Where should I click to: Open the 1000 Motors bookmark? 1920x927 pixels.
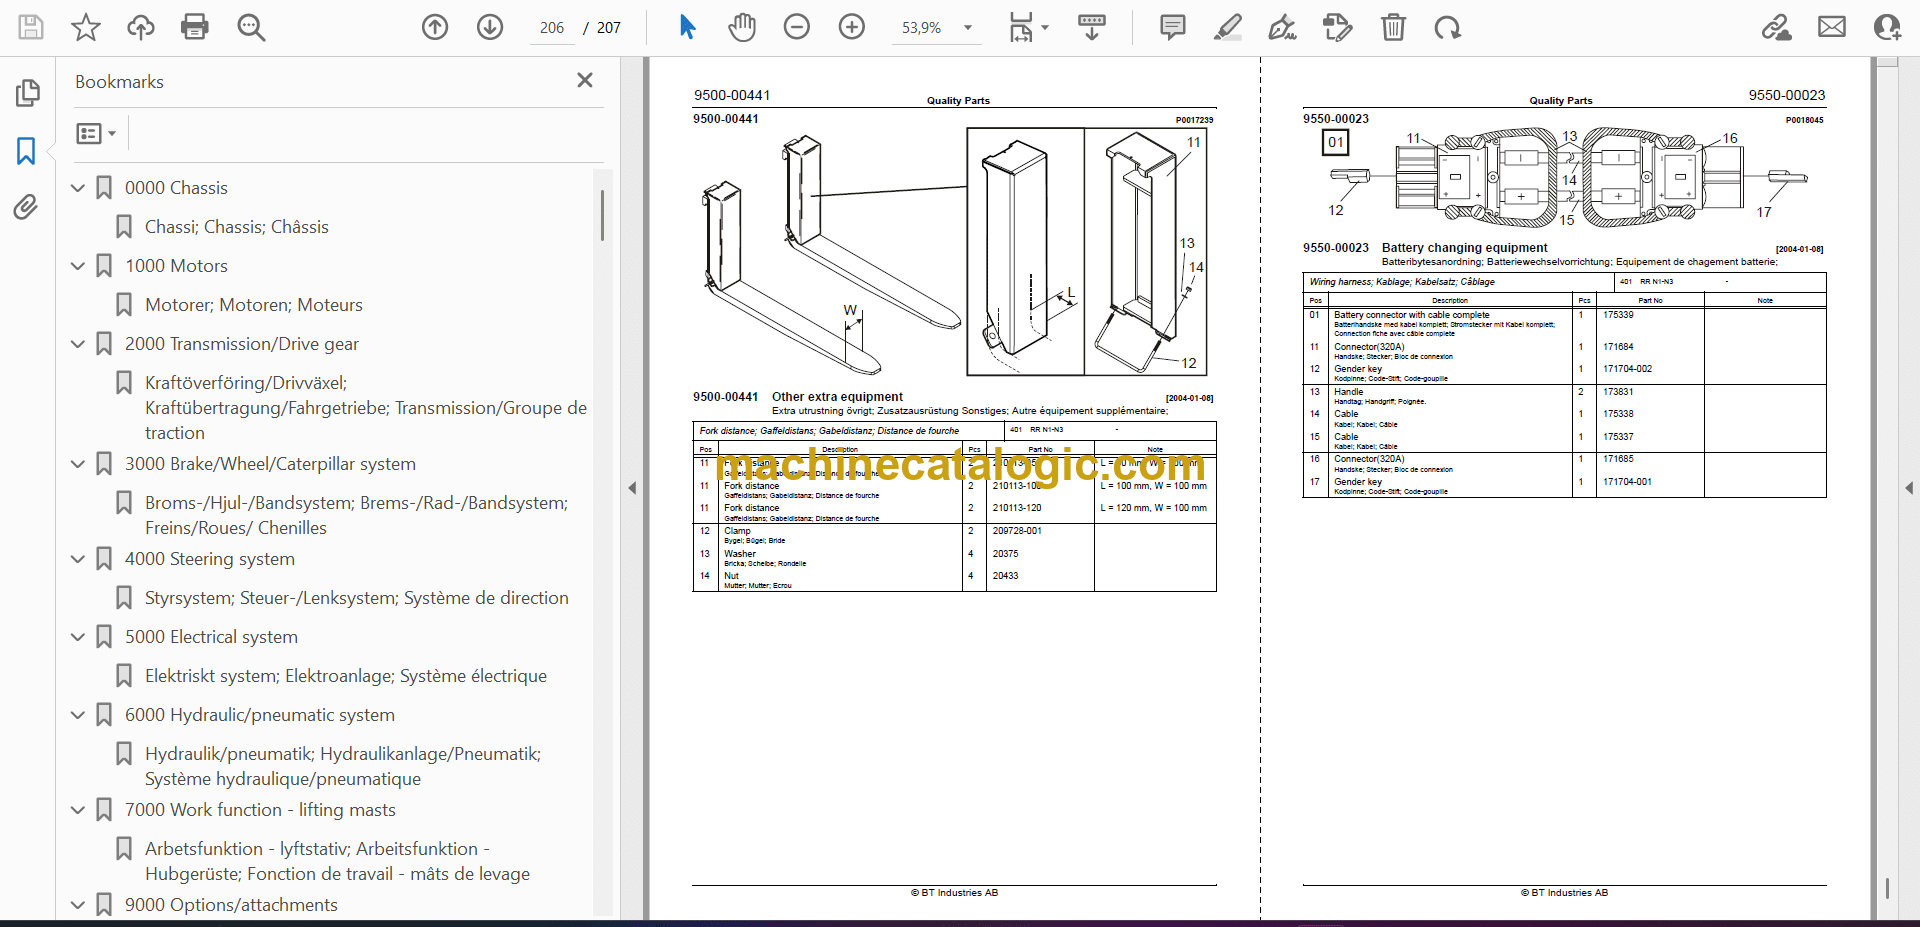[x=176, y=266]
